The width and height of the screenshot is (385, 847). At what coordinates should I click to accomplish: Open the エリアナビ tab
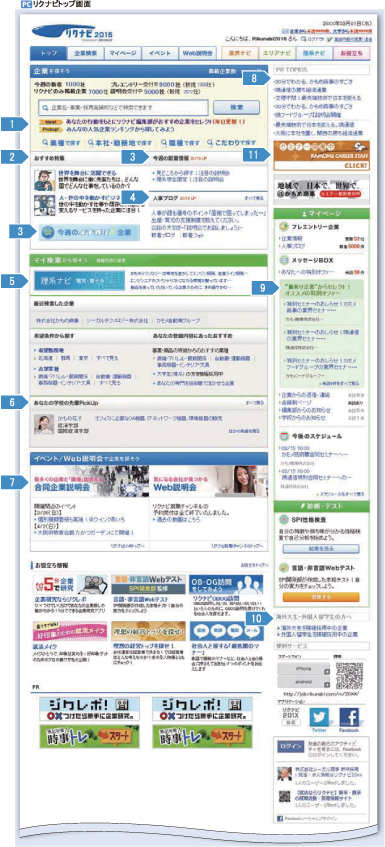pos(277,53)
